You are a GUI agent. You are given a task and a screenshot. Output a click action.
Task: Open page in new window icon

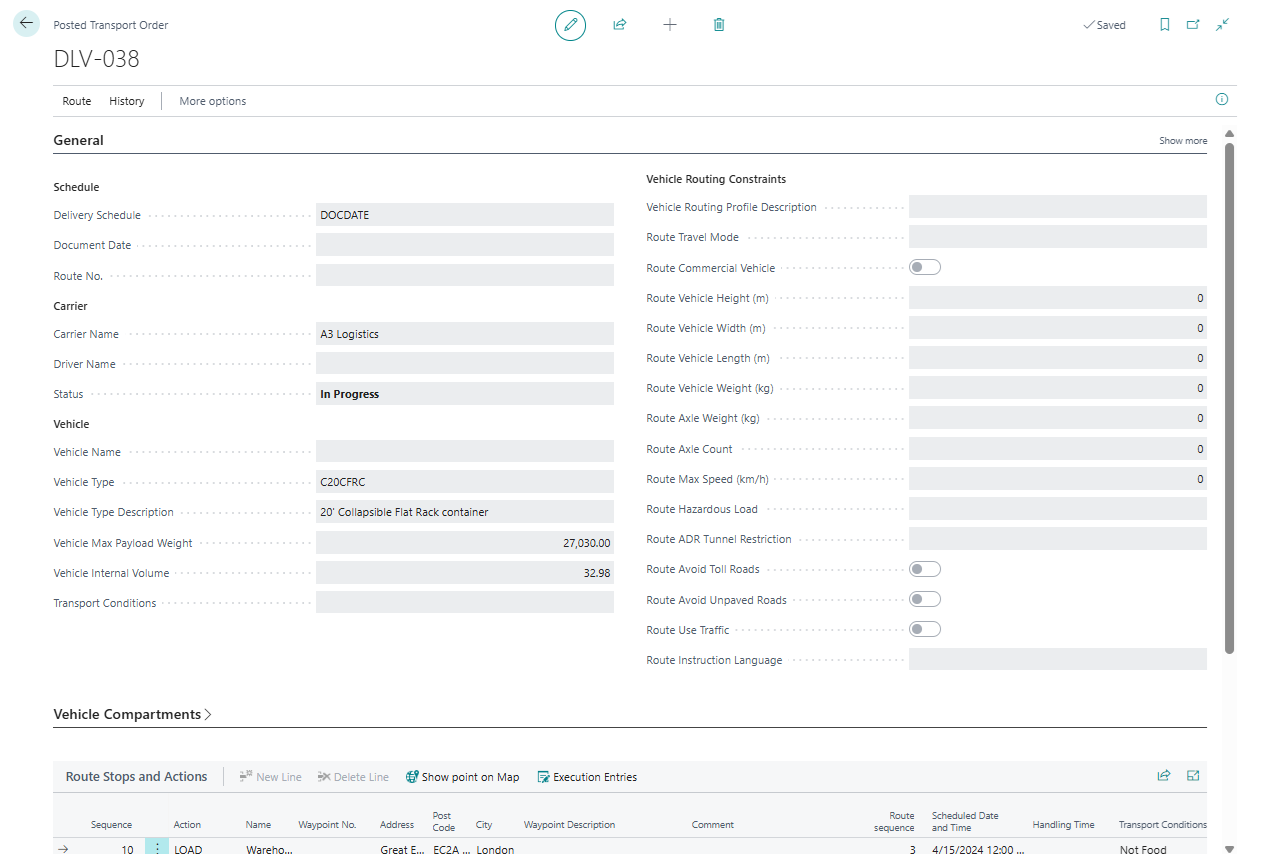(1193, 25)
